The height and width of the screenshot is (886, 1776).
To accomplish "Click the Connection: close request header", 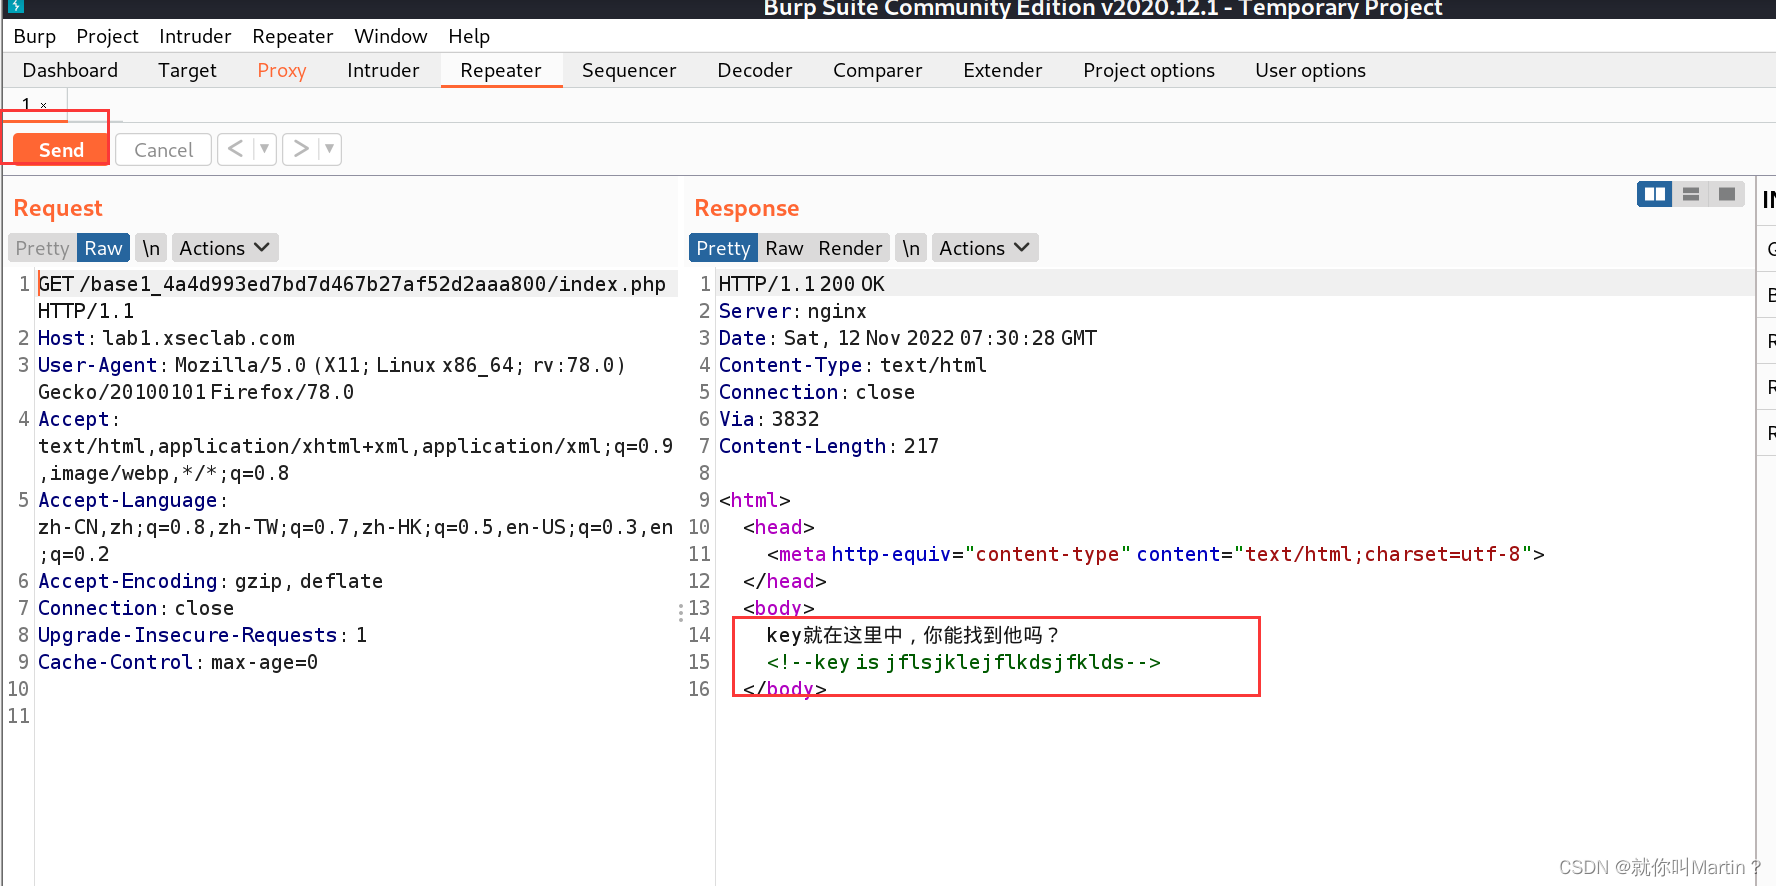I will pos(136,608).
